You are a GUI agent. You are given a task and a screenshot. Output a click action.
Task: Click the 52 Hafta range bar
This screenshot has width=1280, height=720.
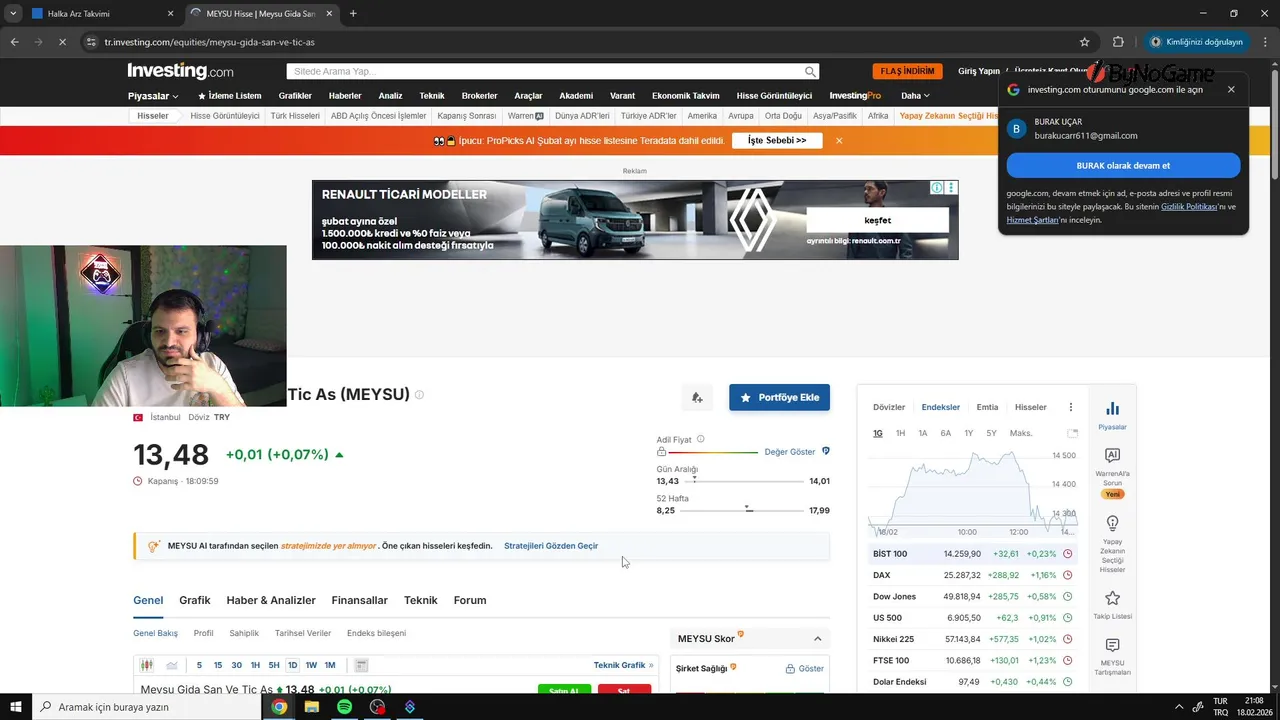tap(743, 510)
